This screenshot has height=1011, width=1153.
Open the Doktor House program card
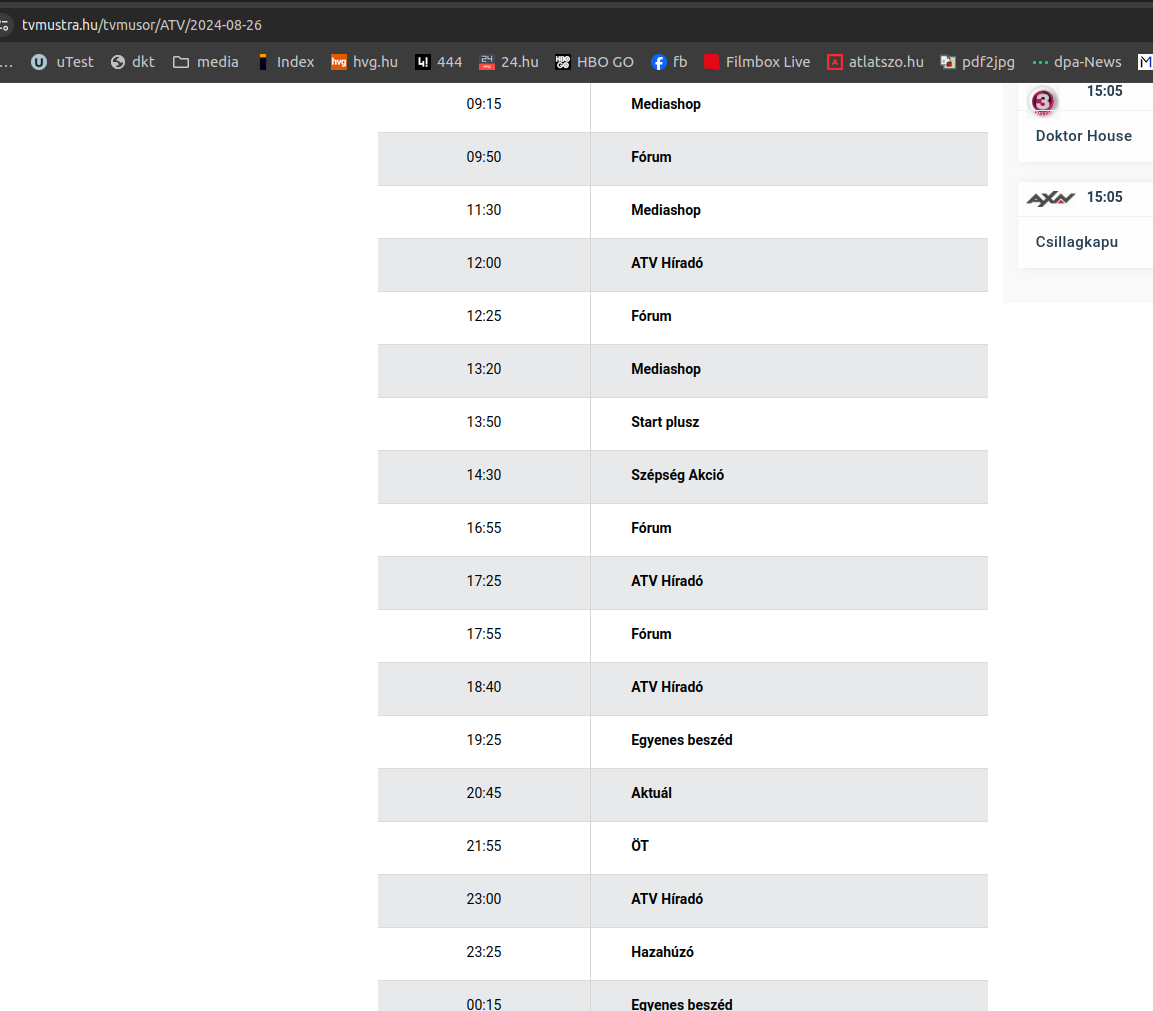1083,136
